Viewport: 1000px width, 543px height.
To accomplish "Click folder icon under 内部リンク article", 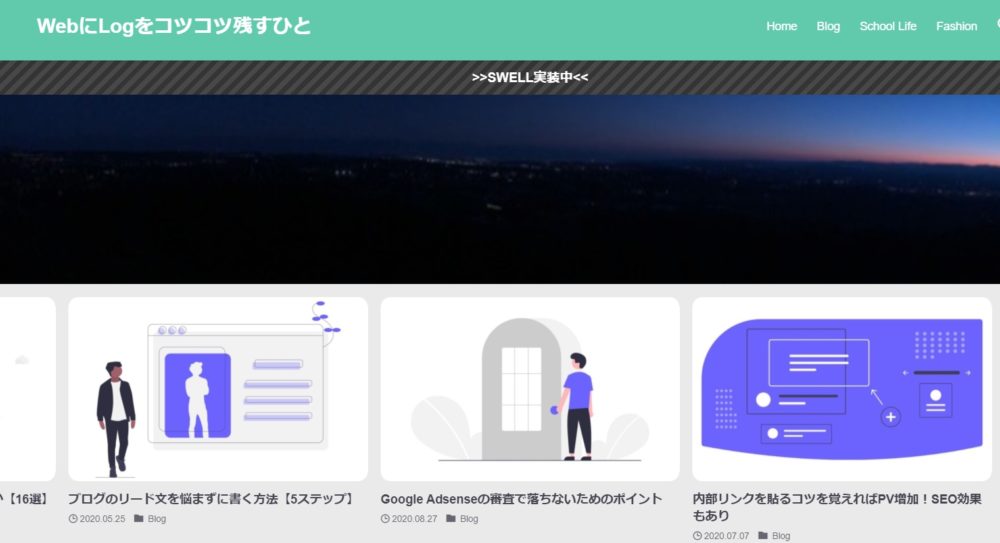I will (x=763, y=536).
